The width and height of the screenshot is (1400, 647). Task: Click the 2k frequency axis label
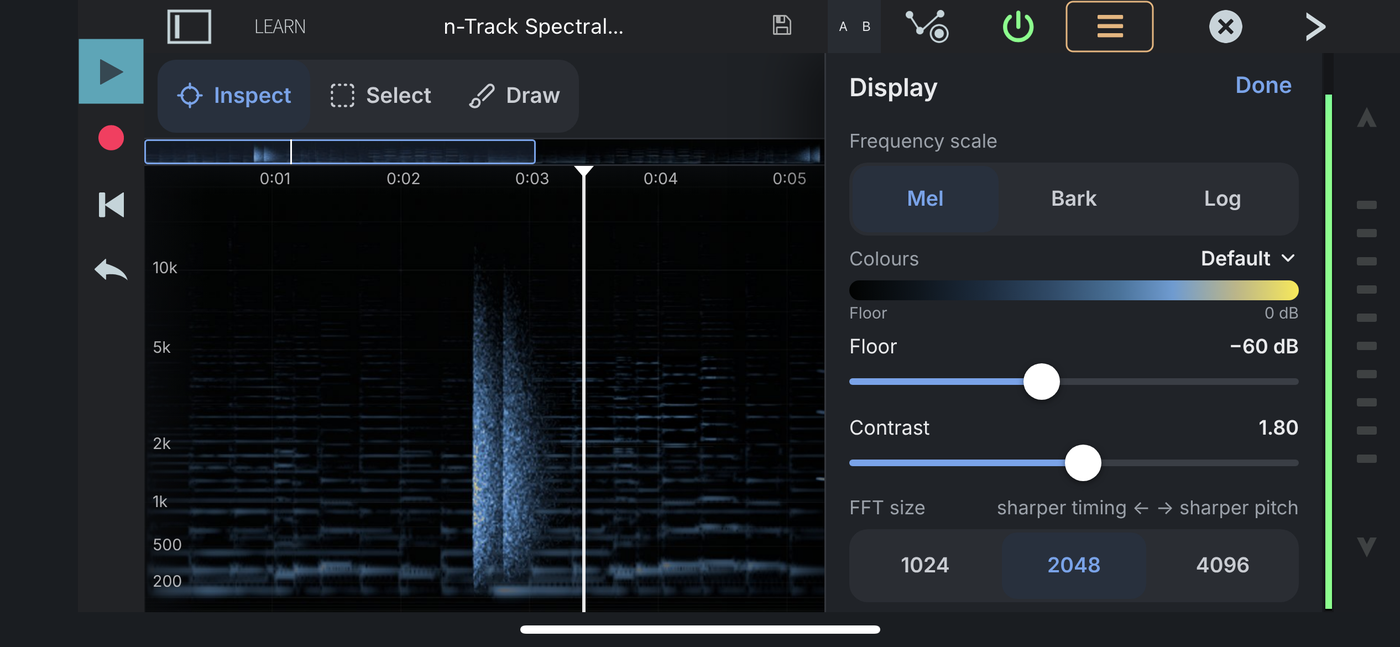coord(161,443)
